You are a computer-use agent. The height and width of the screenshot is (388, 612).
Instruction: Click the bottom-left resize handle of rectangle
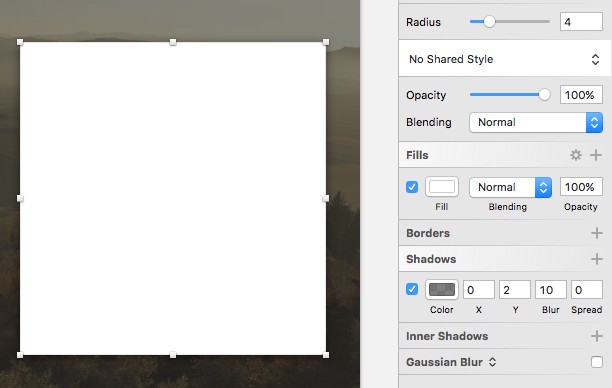[x=20, y=355]
